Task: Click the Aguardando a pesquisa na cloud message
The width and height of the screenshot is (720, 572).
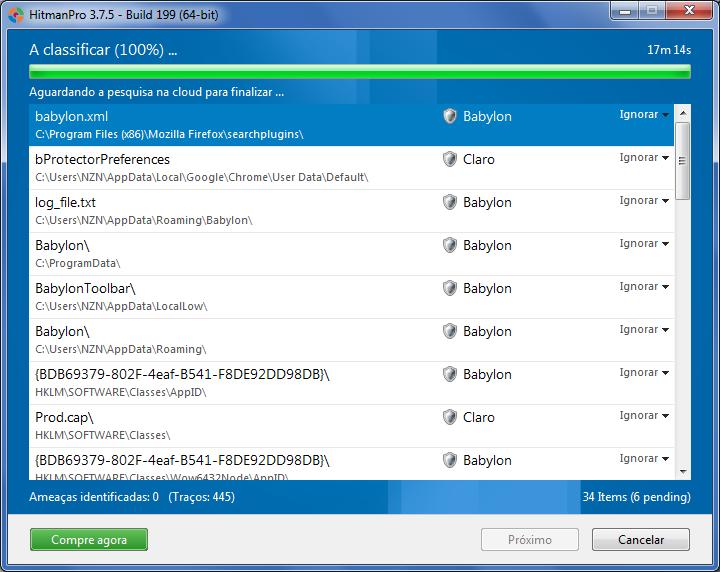Action: pyautogui.click(x=157, y=92)
